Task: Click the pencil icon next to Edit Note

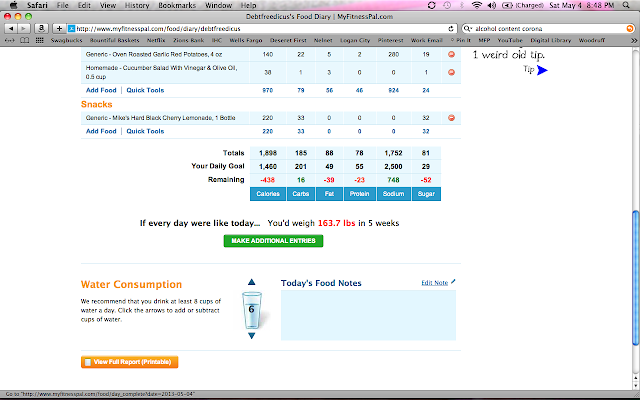Action: click(453, 282)
